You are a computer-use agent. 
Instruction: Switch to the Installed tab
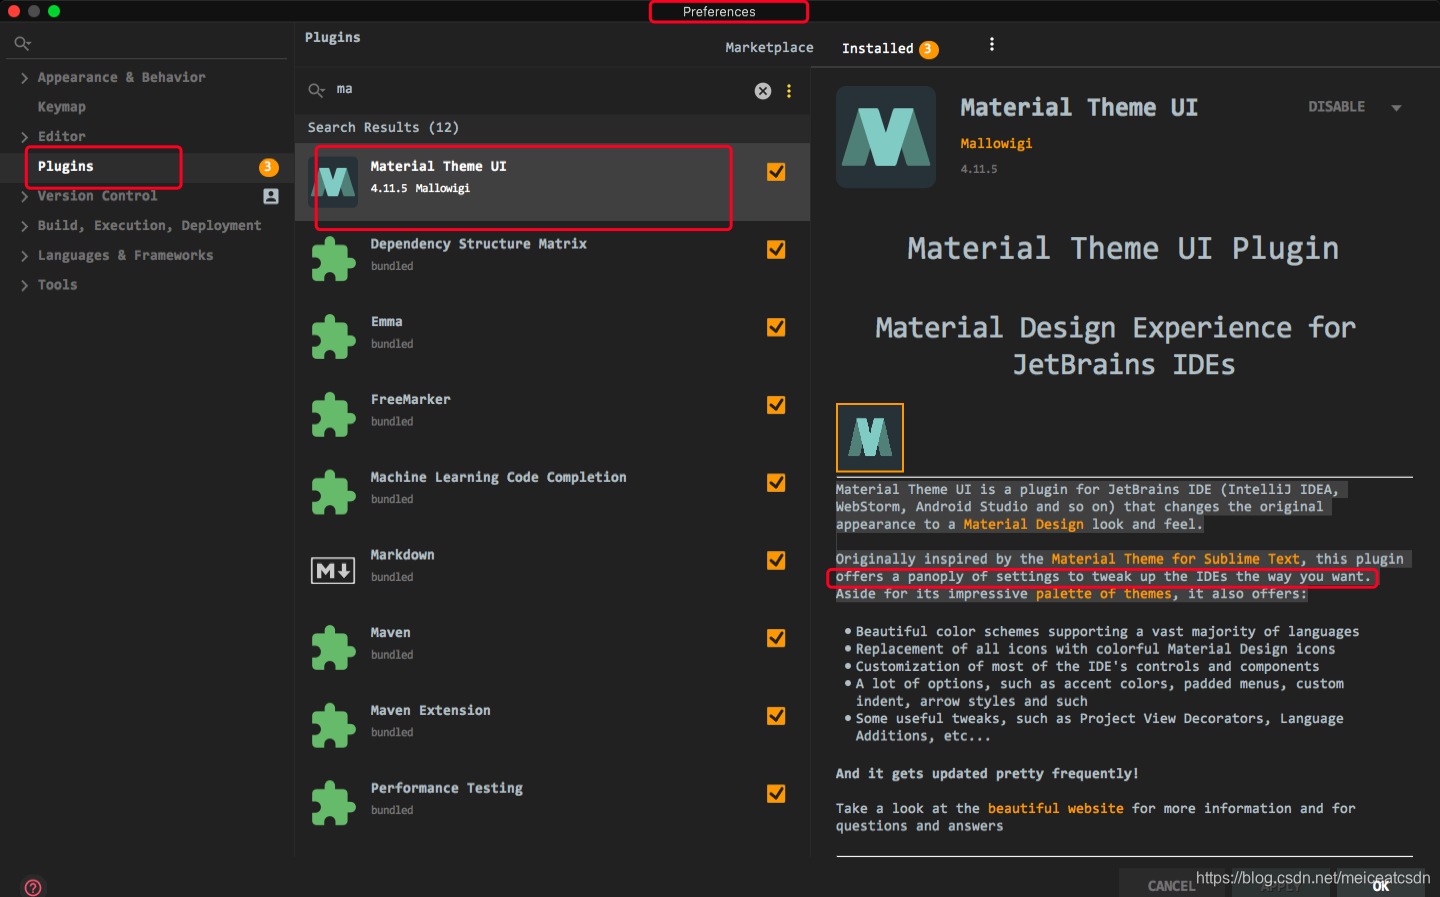pos(877,49)
